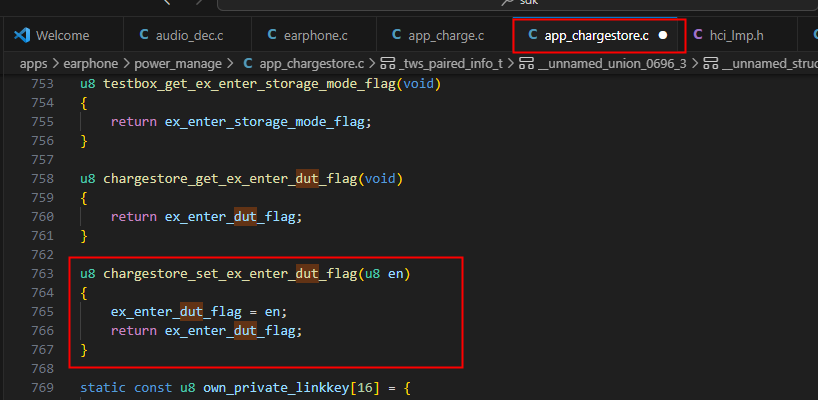The width and height of the screenshot is (818, 400).
Task: Click struct icon before _tws_paired_info_t breadcrumb
Action: pos(388,64)
